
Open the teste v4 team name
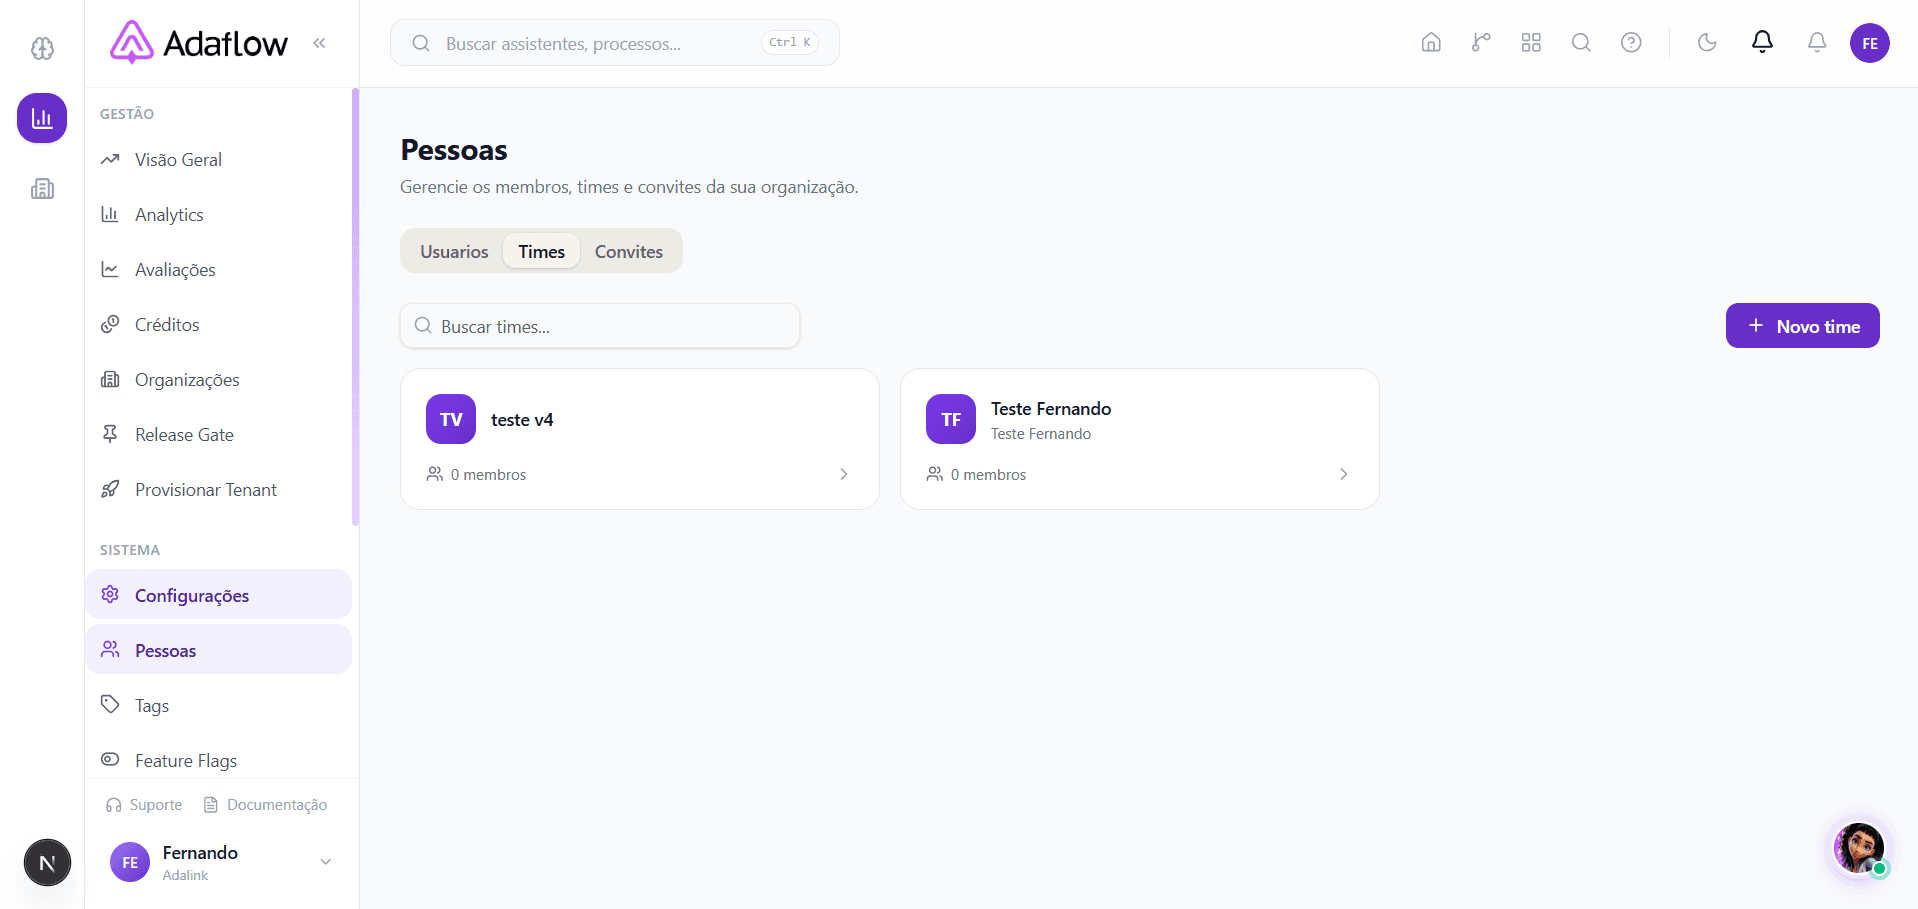[522, 420]
